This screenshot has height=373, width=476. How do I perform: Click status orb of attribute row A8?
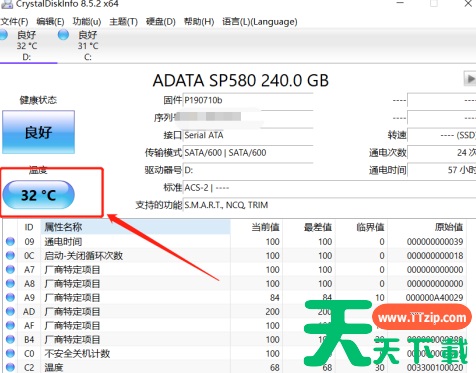10,283
